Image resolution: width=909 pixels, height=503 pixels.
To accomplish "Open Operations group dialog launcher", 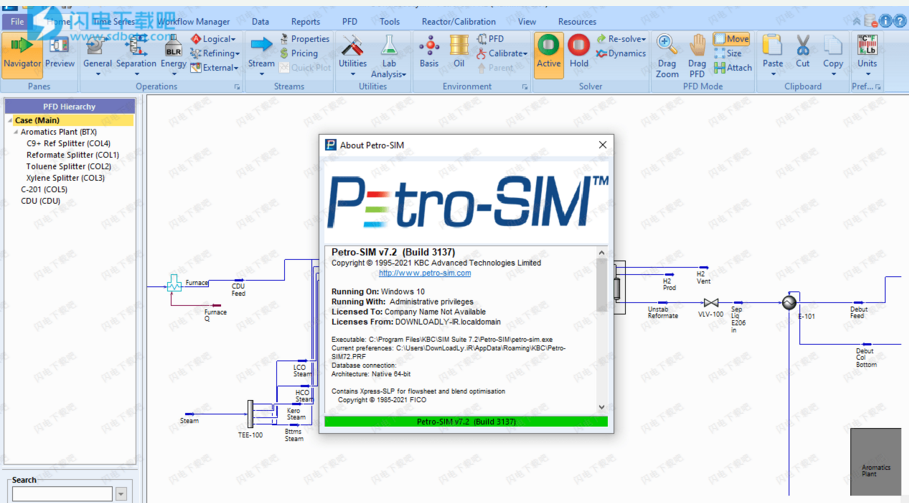I will pos(237,87).
